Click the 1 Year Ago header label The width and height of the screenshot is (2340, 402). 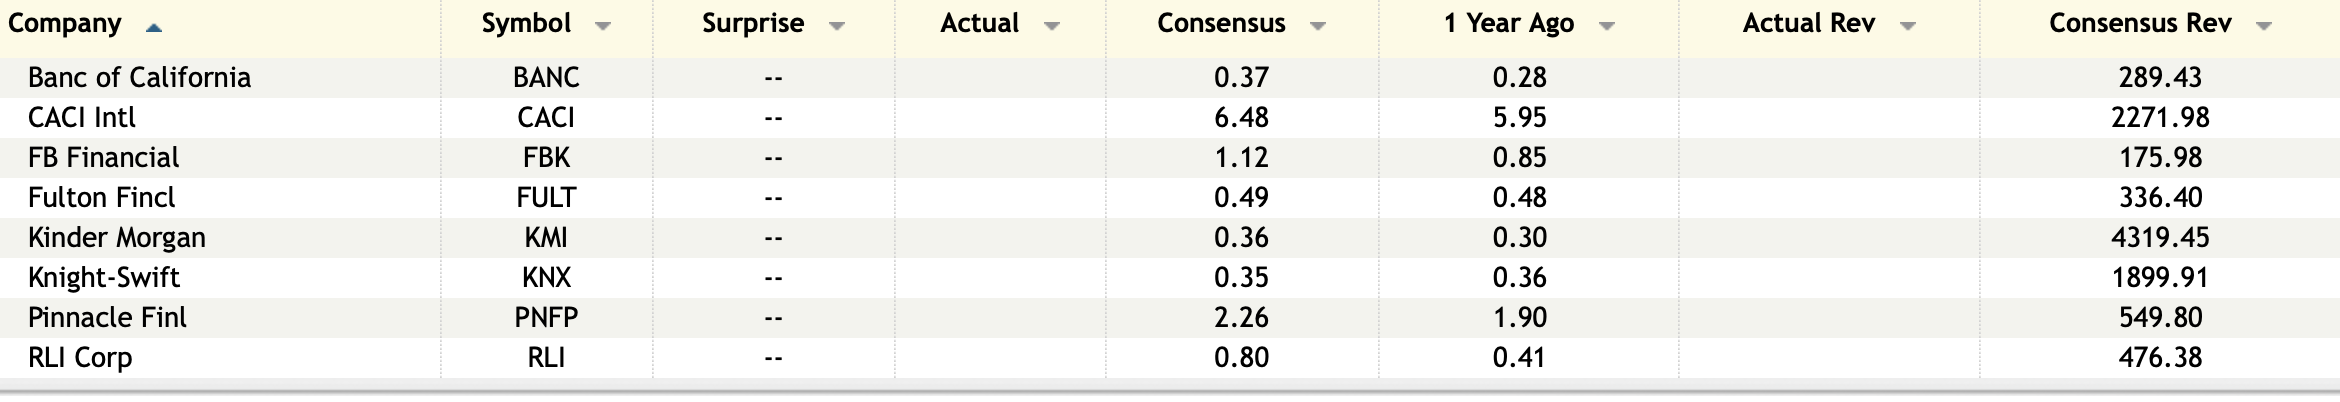coord(1508,24)
